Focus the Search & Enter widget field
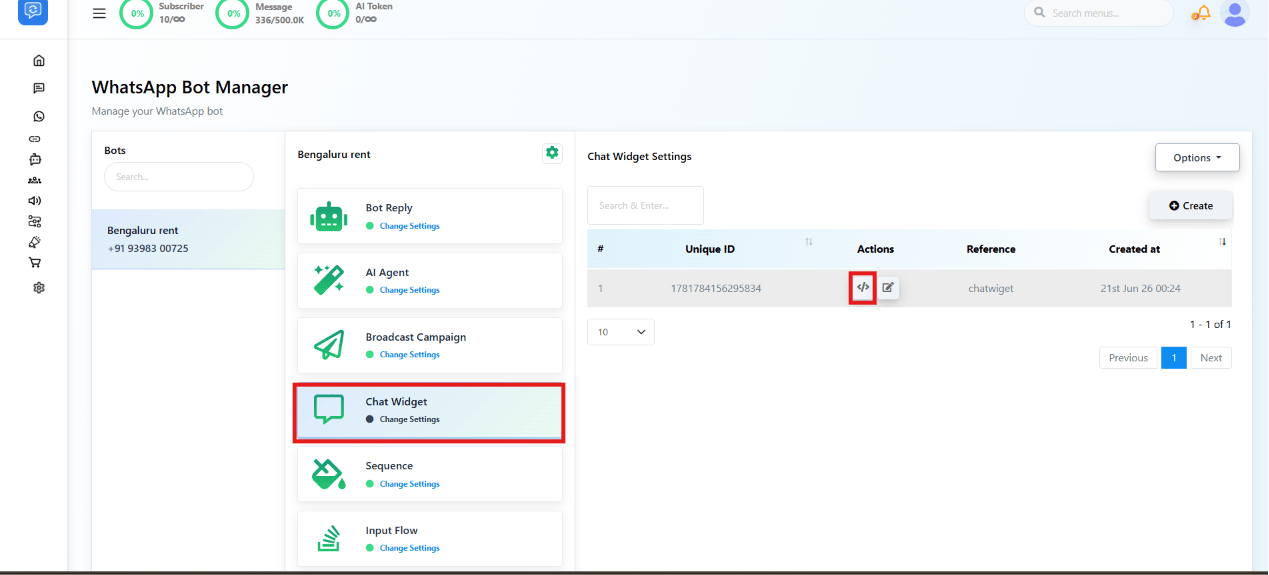The height and width of the screenshot is (575, 1269). (x=645, y=206)
